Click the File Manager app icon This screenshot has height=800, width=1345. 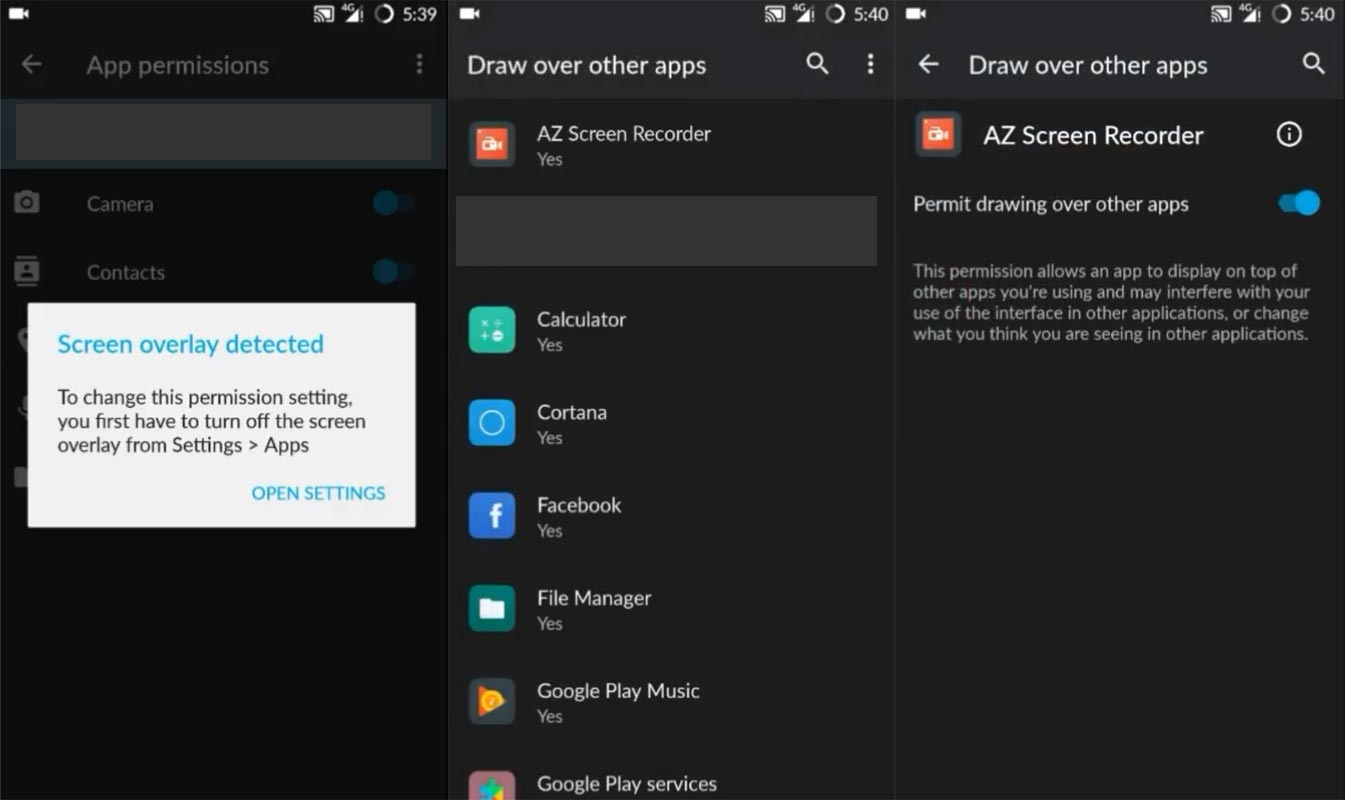[492, 609]
